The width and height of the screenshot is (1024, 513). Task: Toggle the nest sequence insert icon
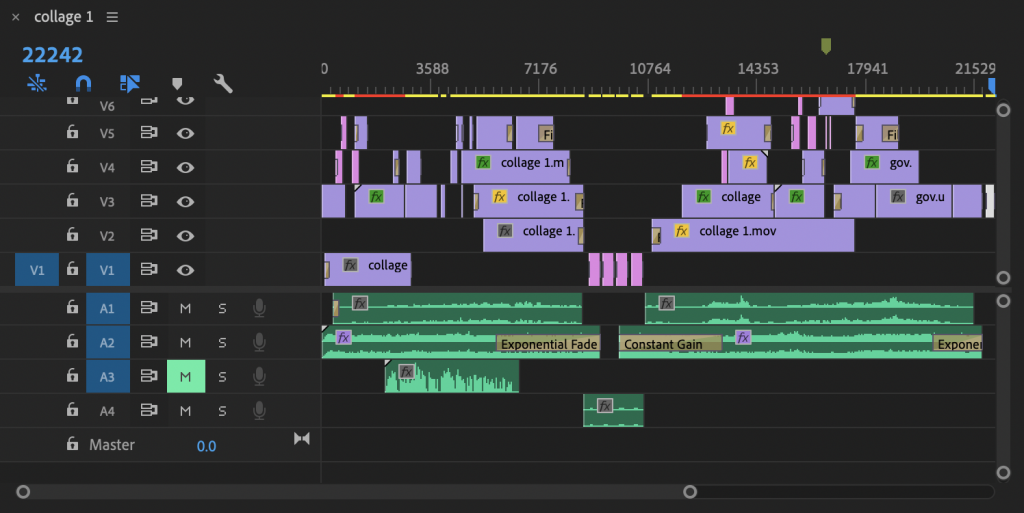point(37,84)
